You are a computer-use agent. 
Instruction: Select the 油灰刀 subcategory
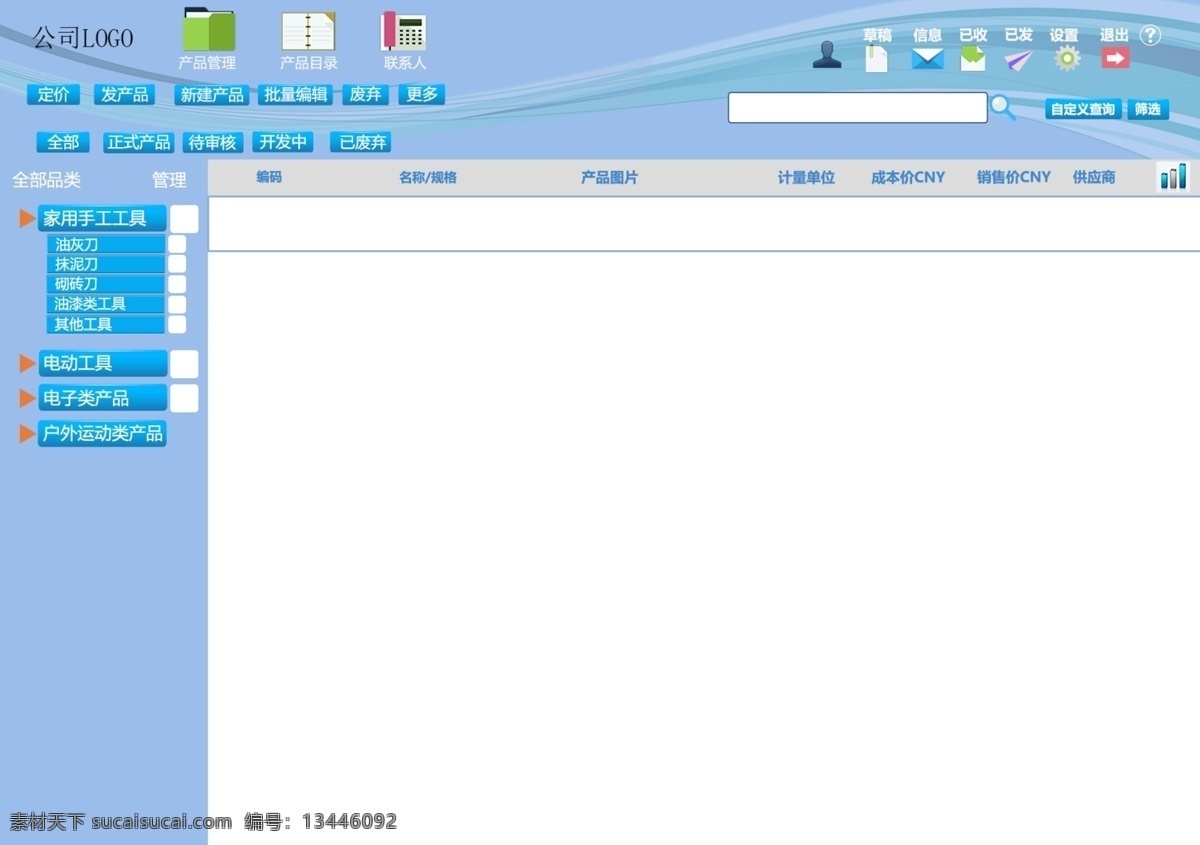coord(105,244)
